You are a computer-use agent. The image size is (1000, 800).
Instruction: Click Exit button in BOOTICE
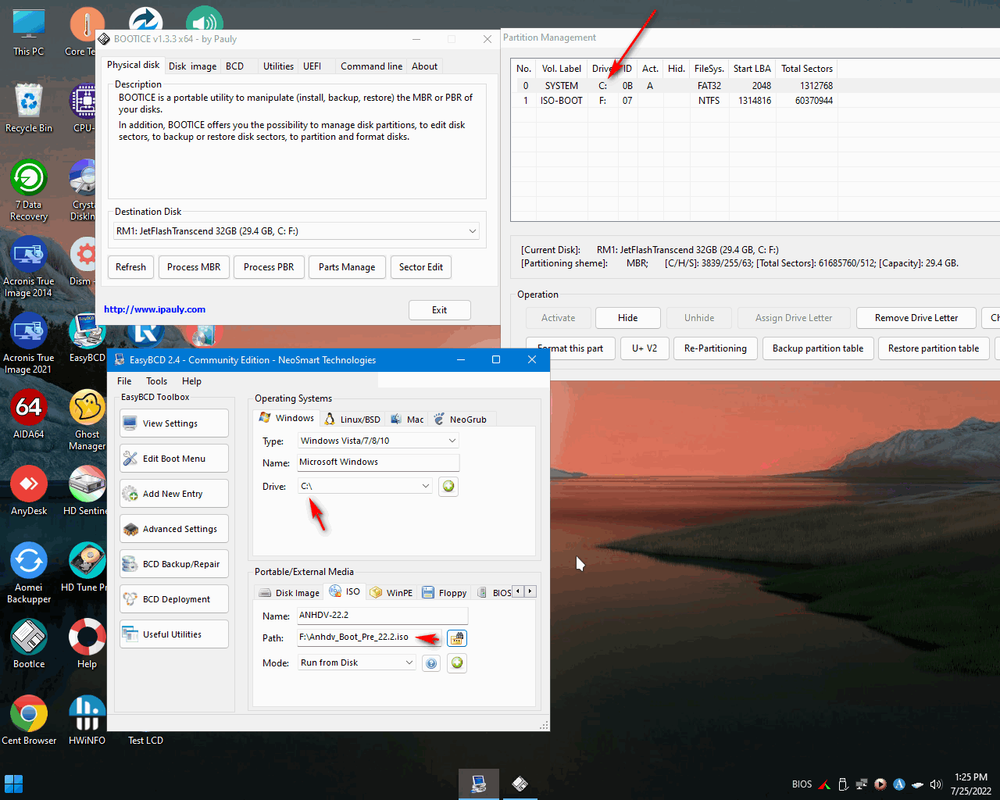tap(439, 310)
